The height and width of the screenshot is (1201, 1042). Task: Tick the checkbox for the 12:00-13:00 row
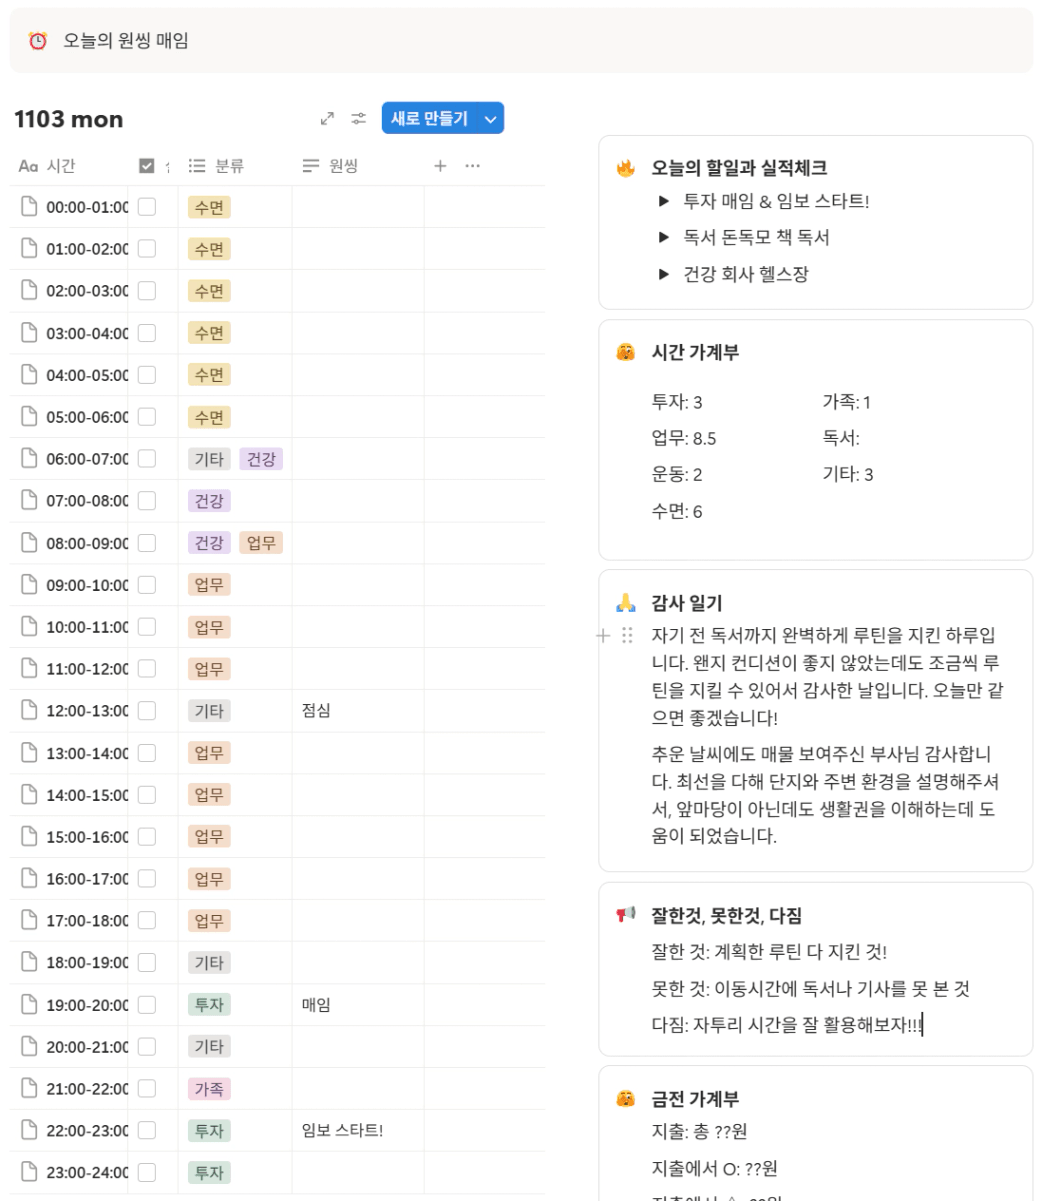coord(147,711)
